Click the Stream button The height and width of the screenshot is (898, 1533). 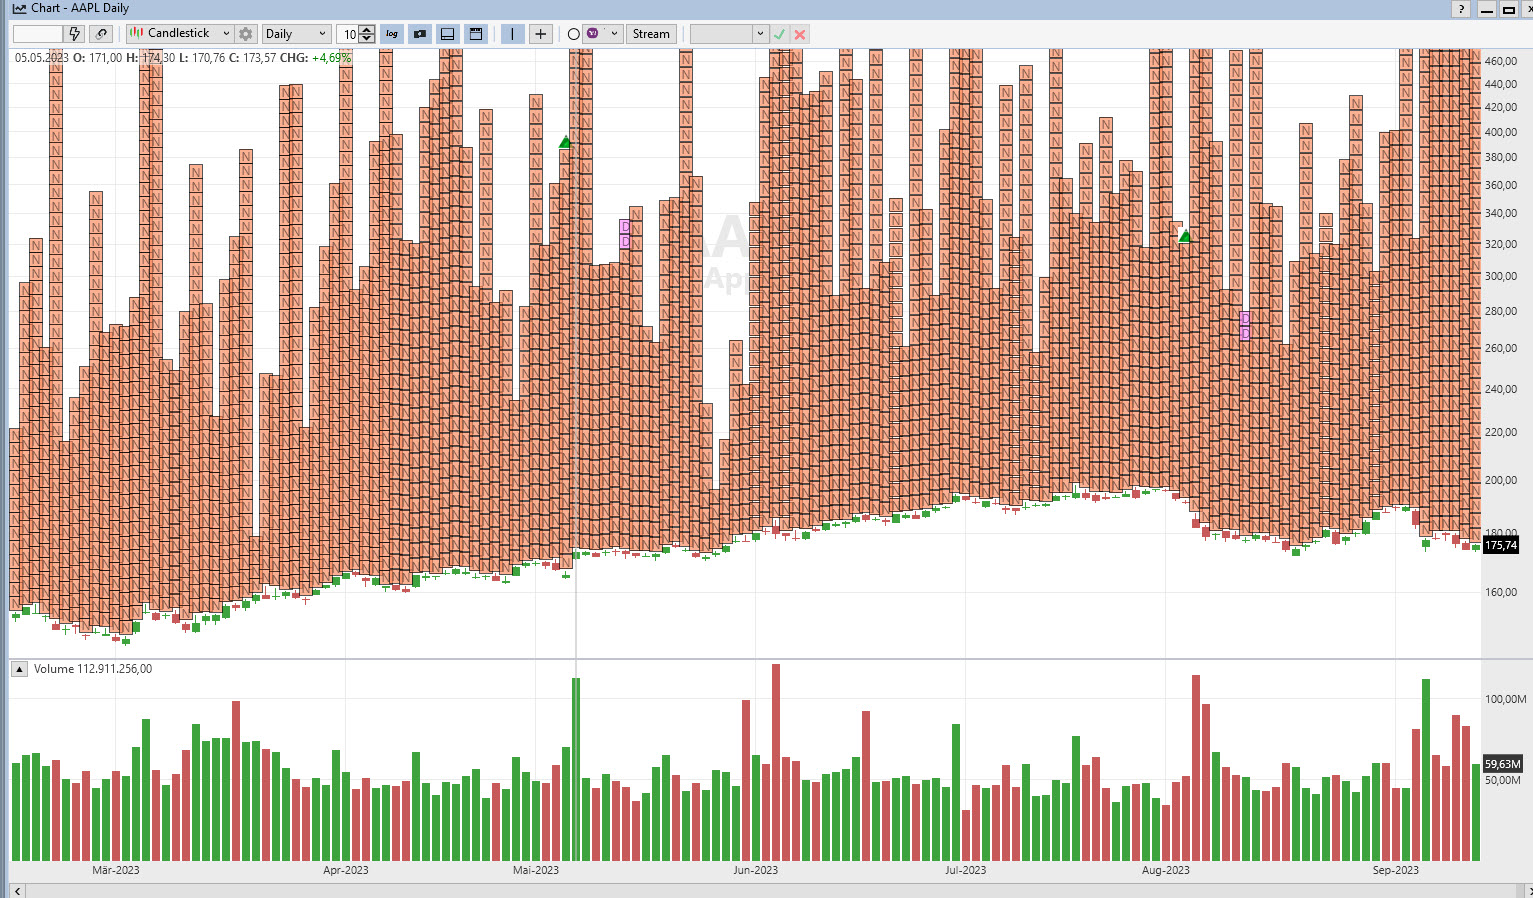point(651,34)
